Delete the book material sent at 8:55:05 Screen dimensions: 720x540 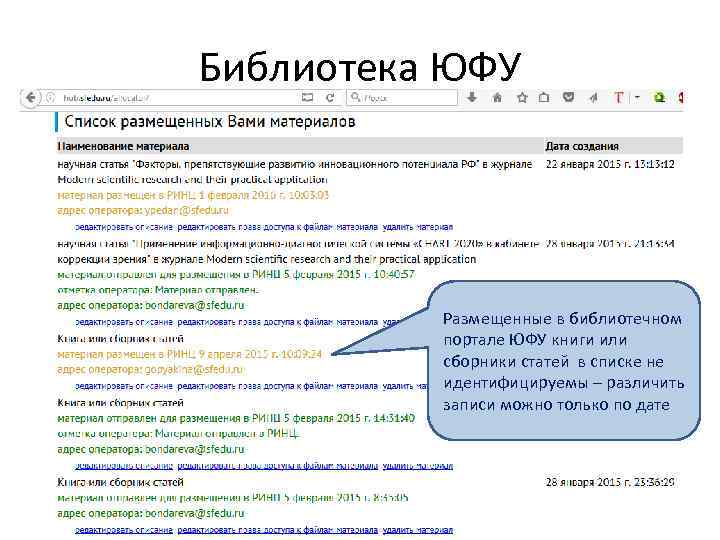pyautogui.click(x=417, y=530)
